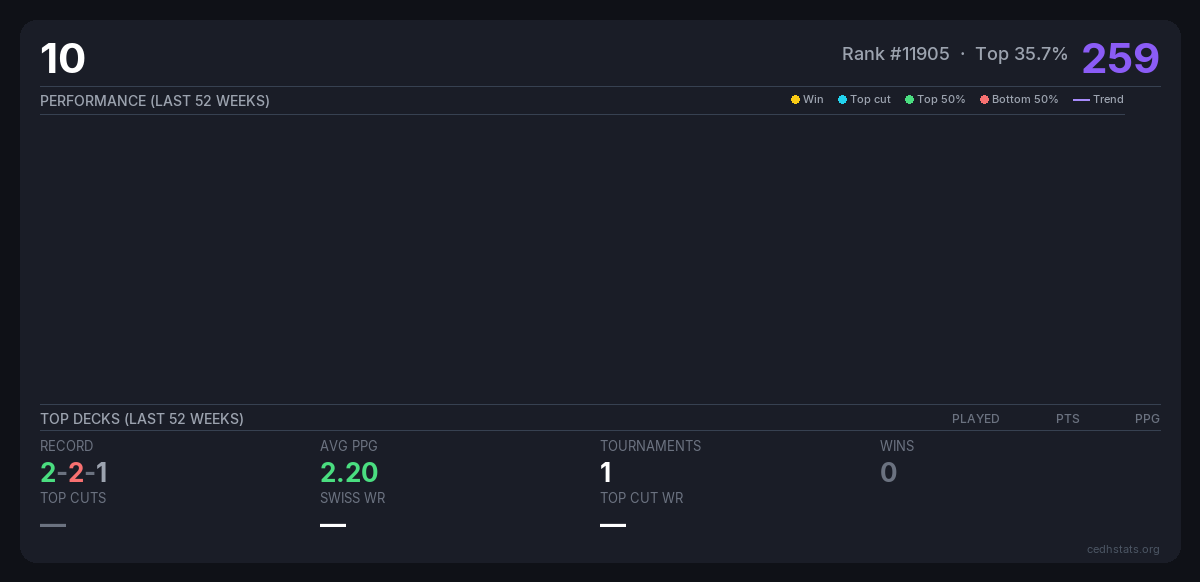Viewport: 1200px width, 582px height.
Task: Click the purple 259 score number
Action: (1120, 58)
